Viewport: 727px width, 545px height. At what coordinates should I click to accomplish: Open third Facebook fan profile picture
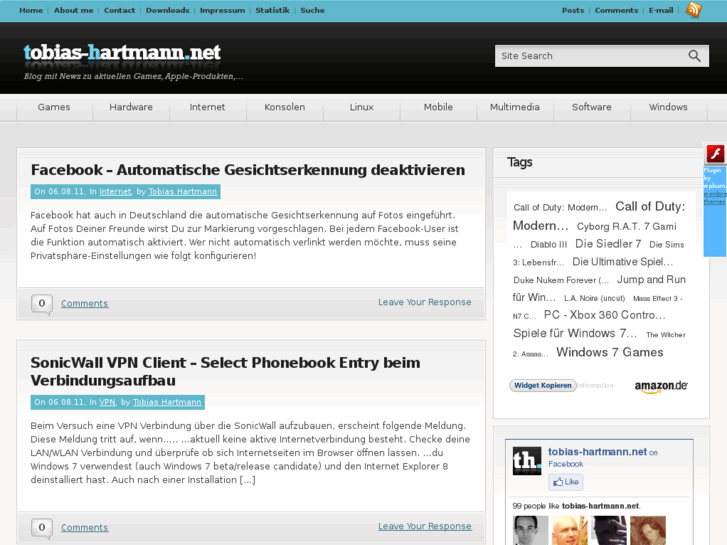pyautogui.click(x=609, y=530)
